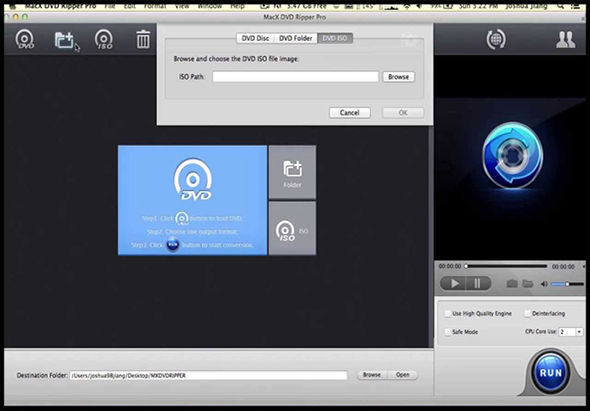Open the View menu

182,6
